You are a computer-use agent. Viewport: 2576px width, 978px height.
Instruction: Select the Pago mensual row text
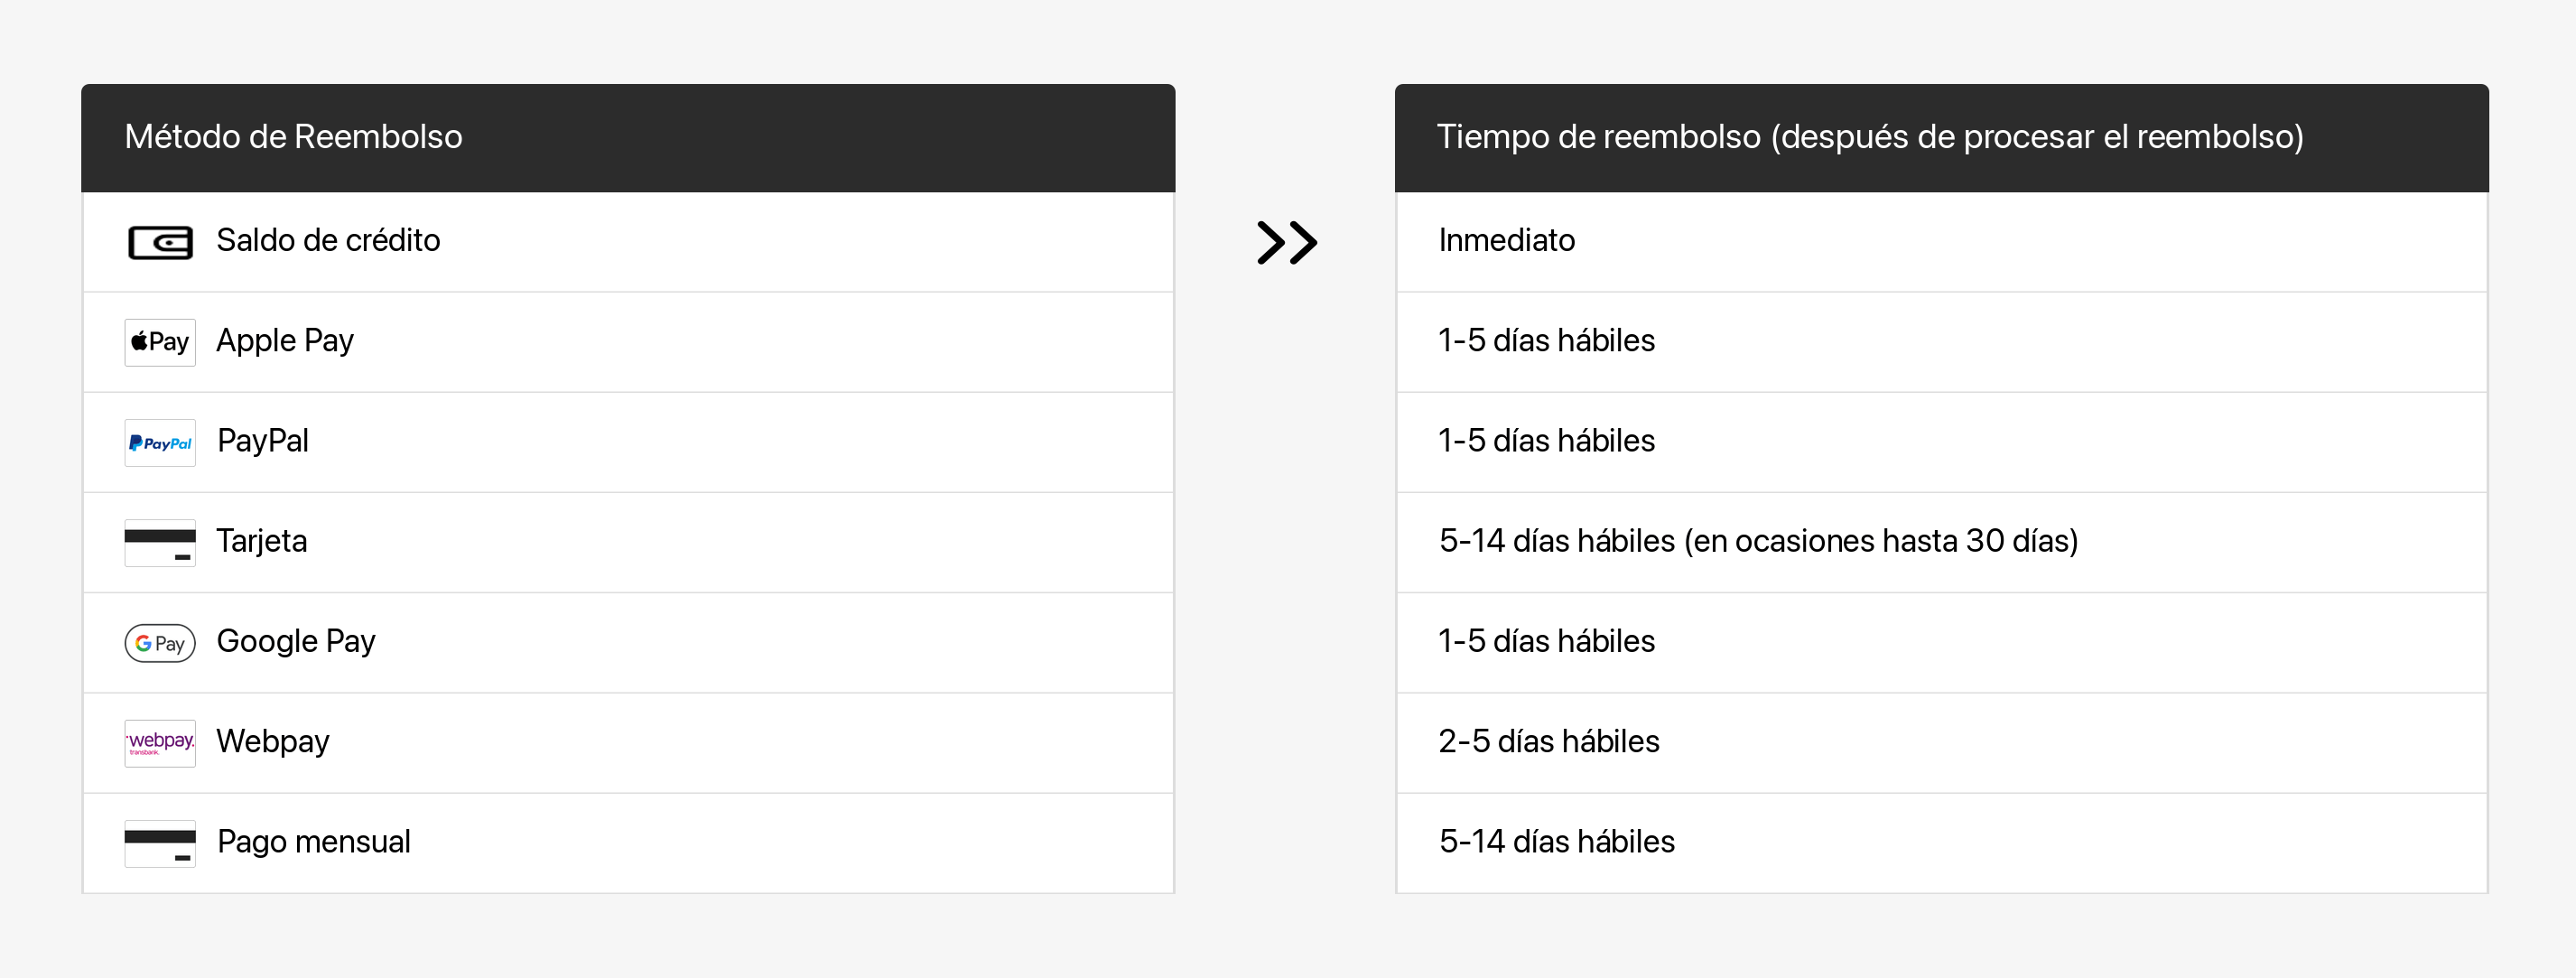(x=314, y=842)
